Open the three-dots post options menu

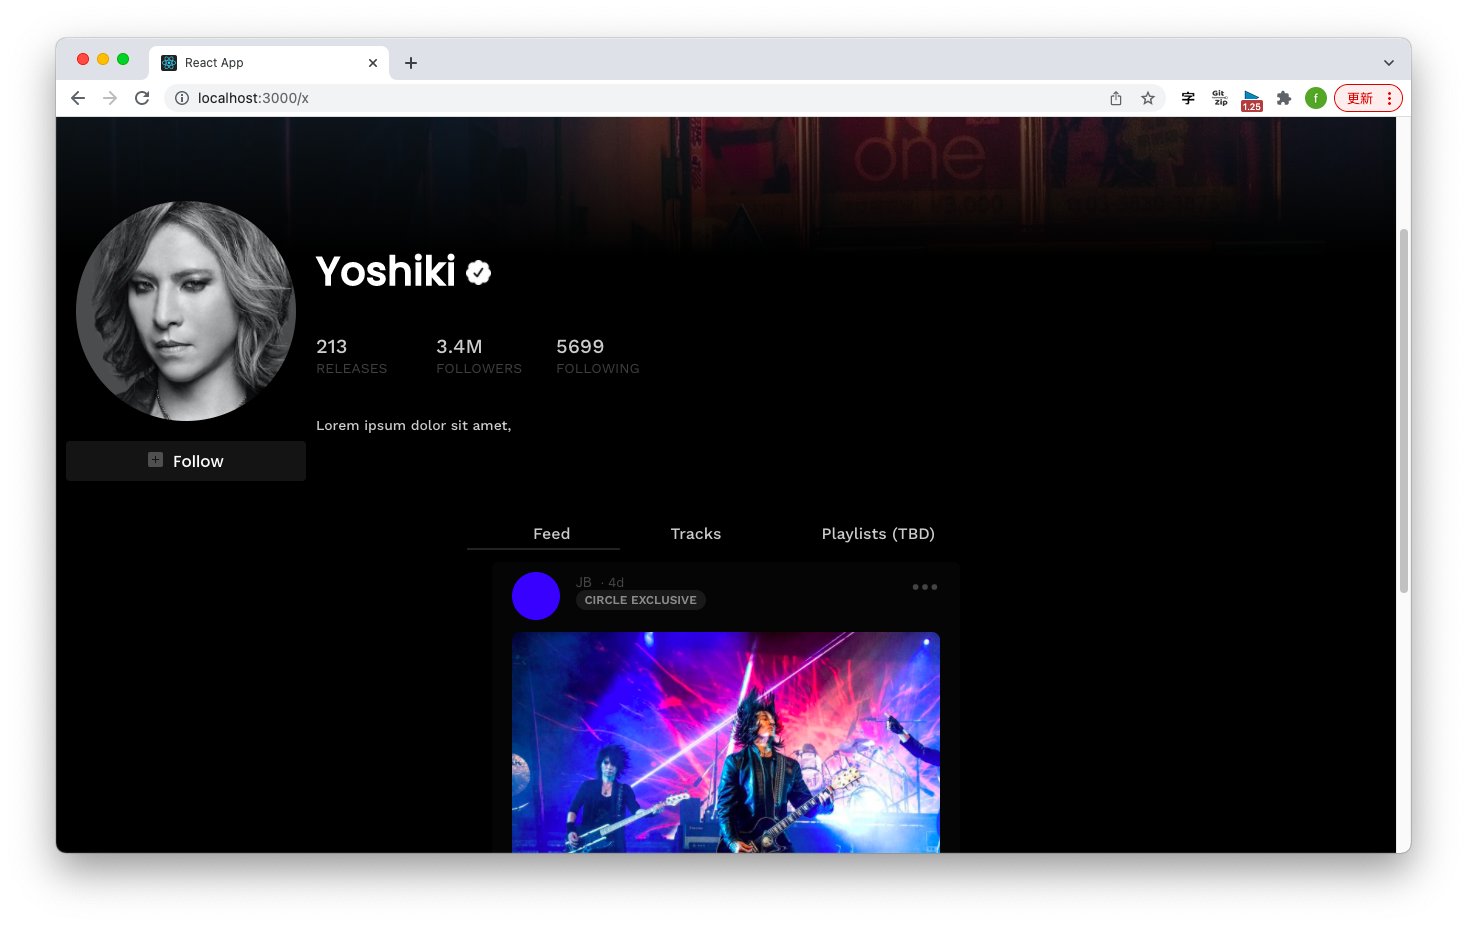pos(925,587)
